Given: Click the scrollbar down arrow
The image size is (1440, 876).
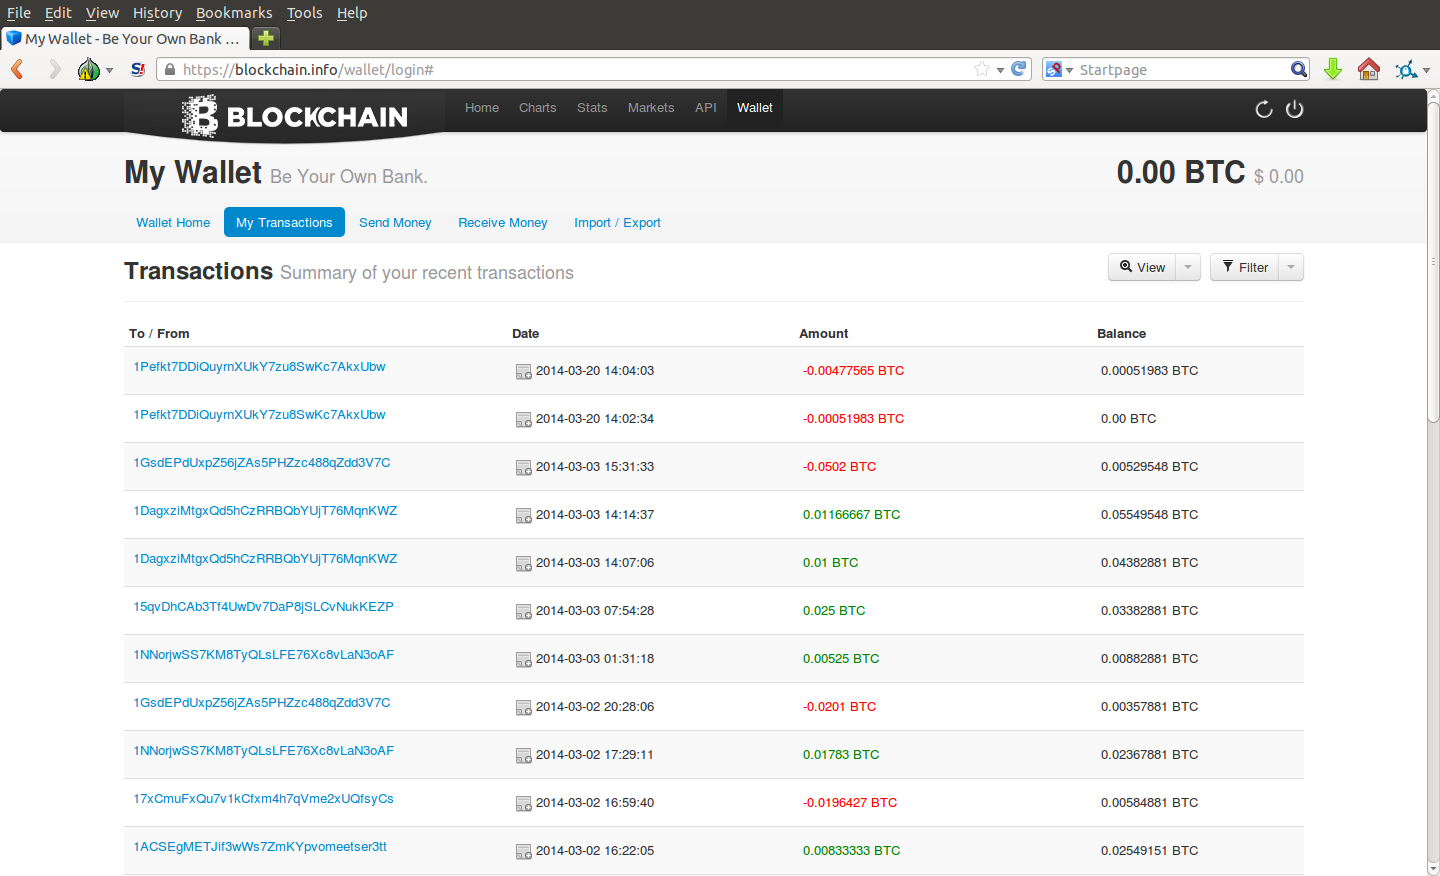Looking at the screenshot, I should pos(1433,868).
